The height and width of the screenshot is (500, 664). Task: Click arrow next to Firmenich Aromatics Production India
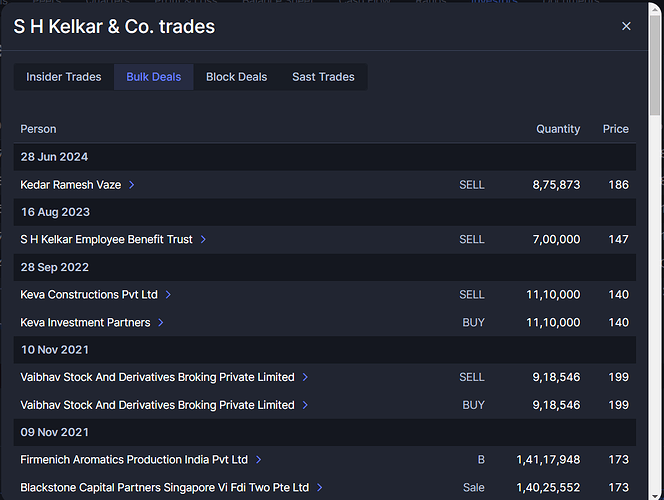[259, 460]
